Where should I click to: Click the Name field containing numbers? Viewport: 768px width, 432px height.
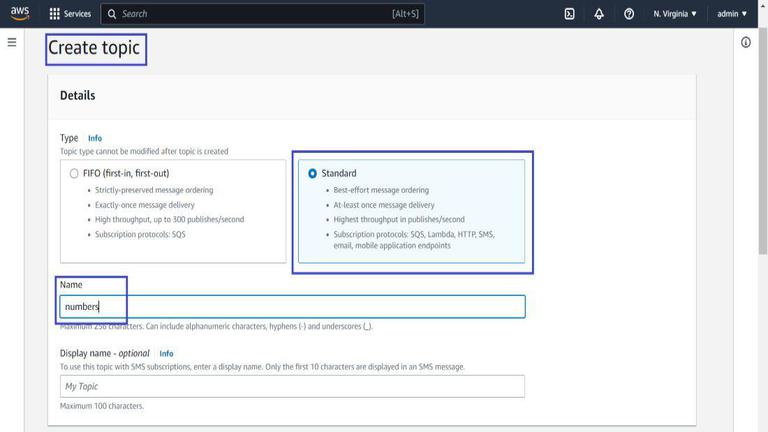pyautogui.click(x=292, y=307)
